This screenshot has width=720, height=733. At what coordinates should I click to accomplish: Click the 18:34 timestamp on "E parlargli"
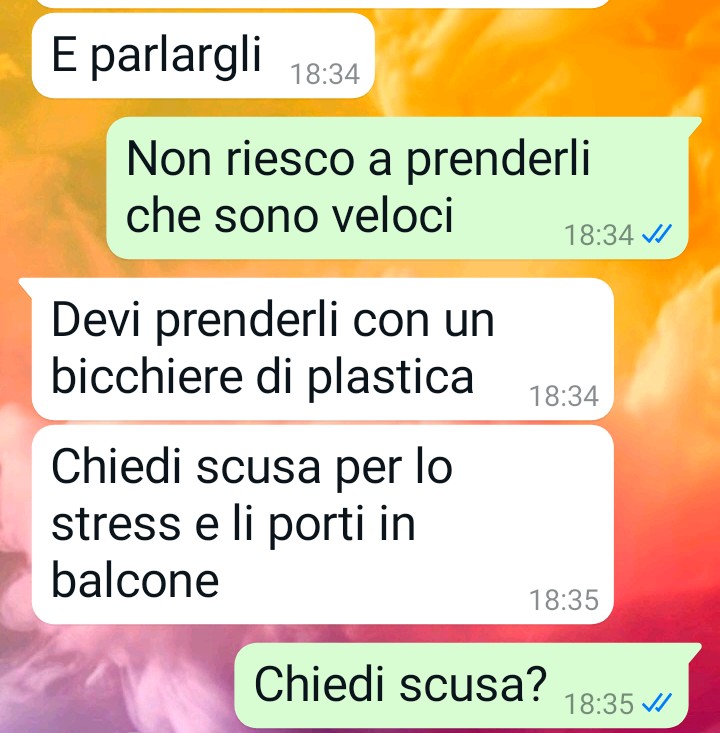pyautogui.click(x=325, y=74)
